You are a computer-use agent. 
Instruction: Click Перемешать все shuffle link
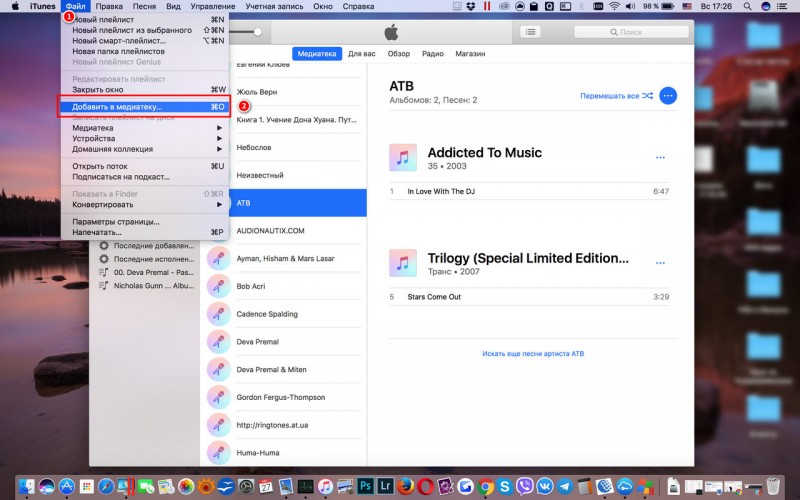point(616,96)
